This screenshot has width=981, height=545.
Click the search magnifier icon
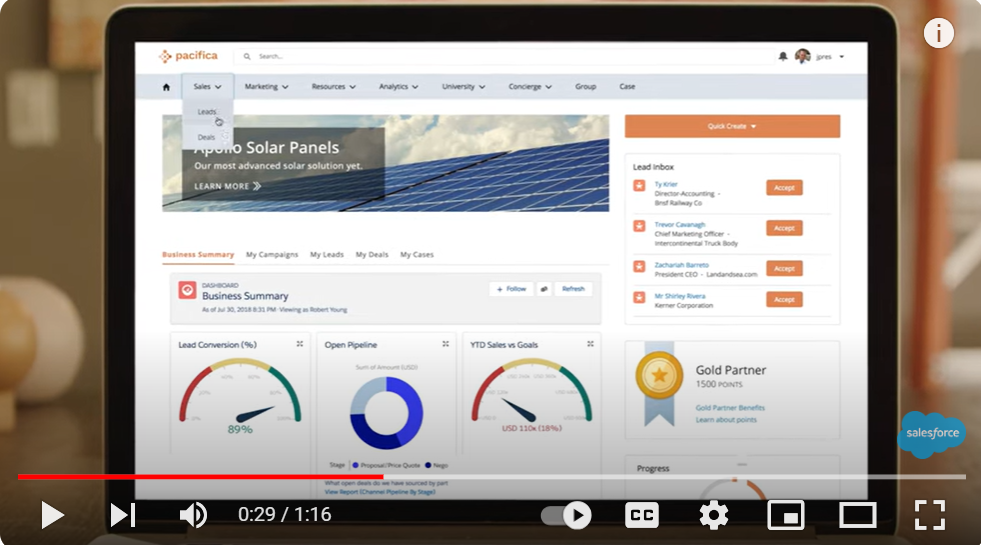tap(247, 56)
